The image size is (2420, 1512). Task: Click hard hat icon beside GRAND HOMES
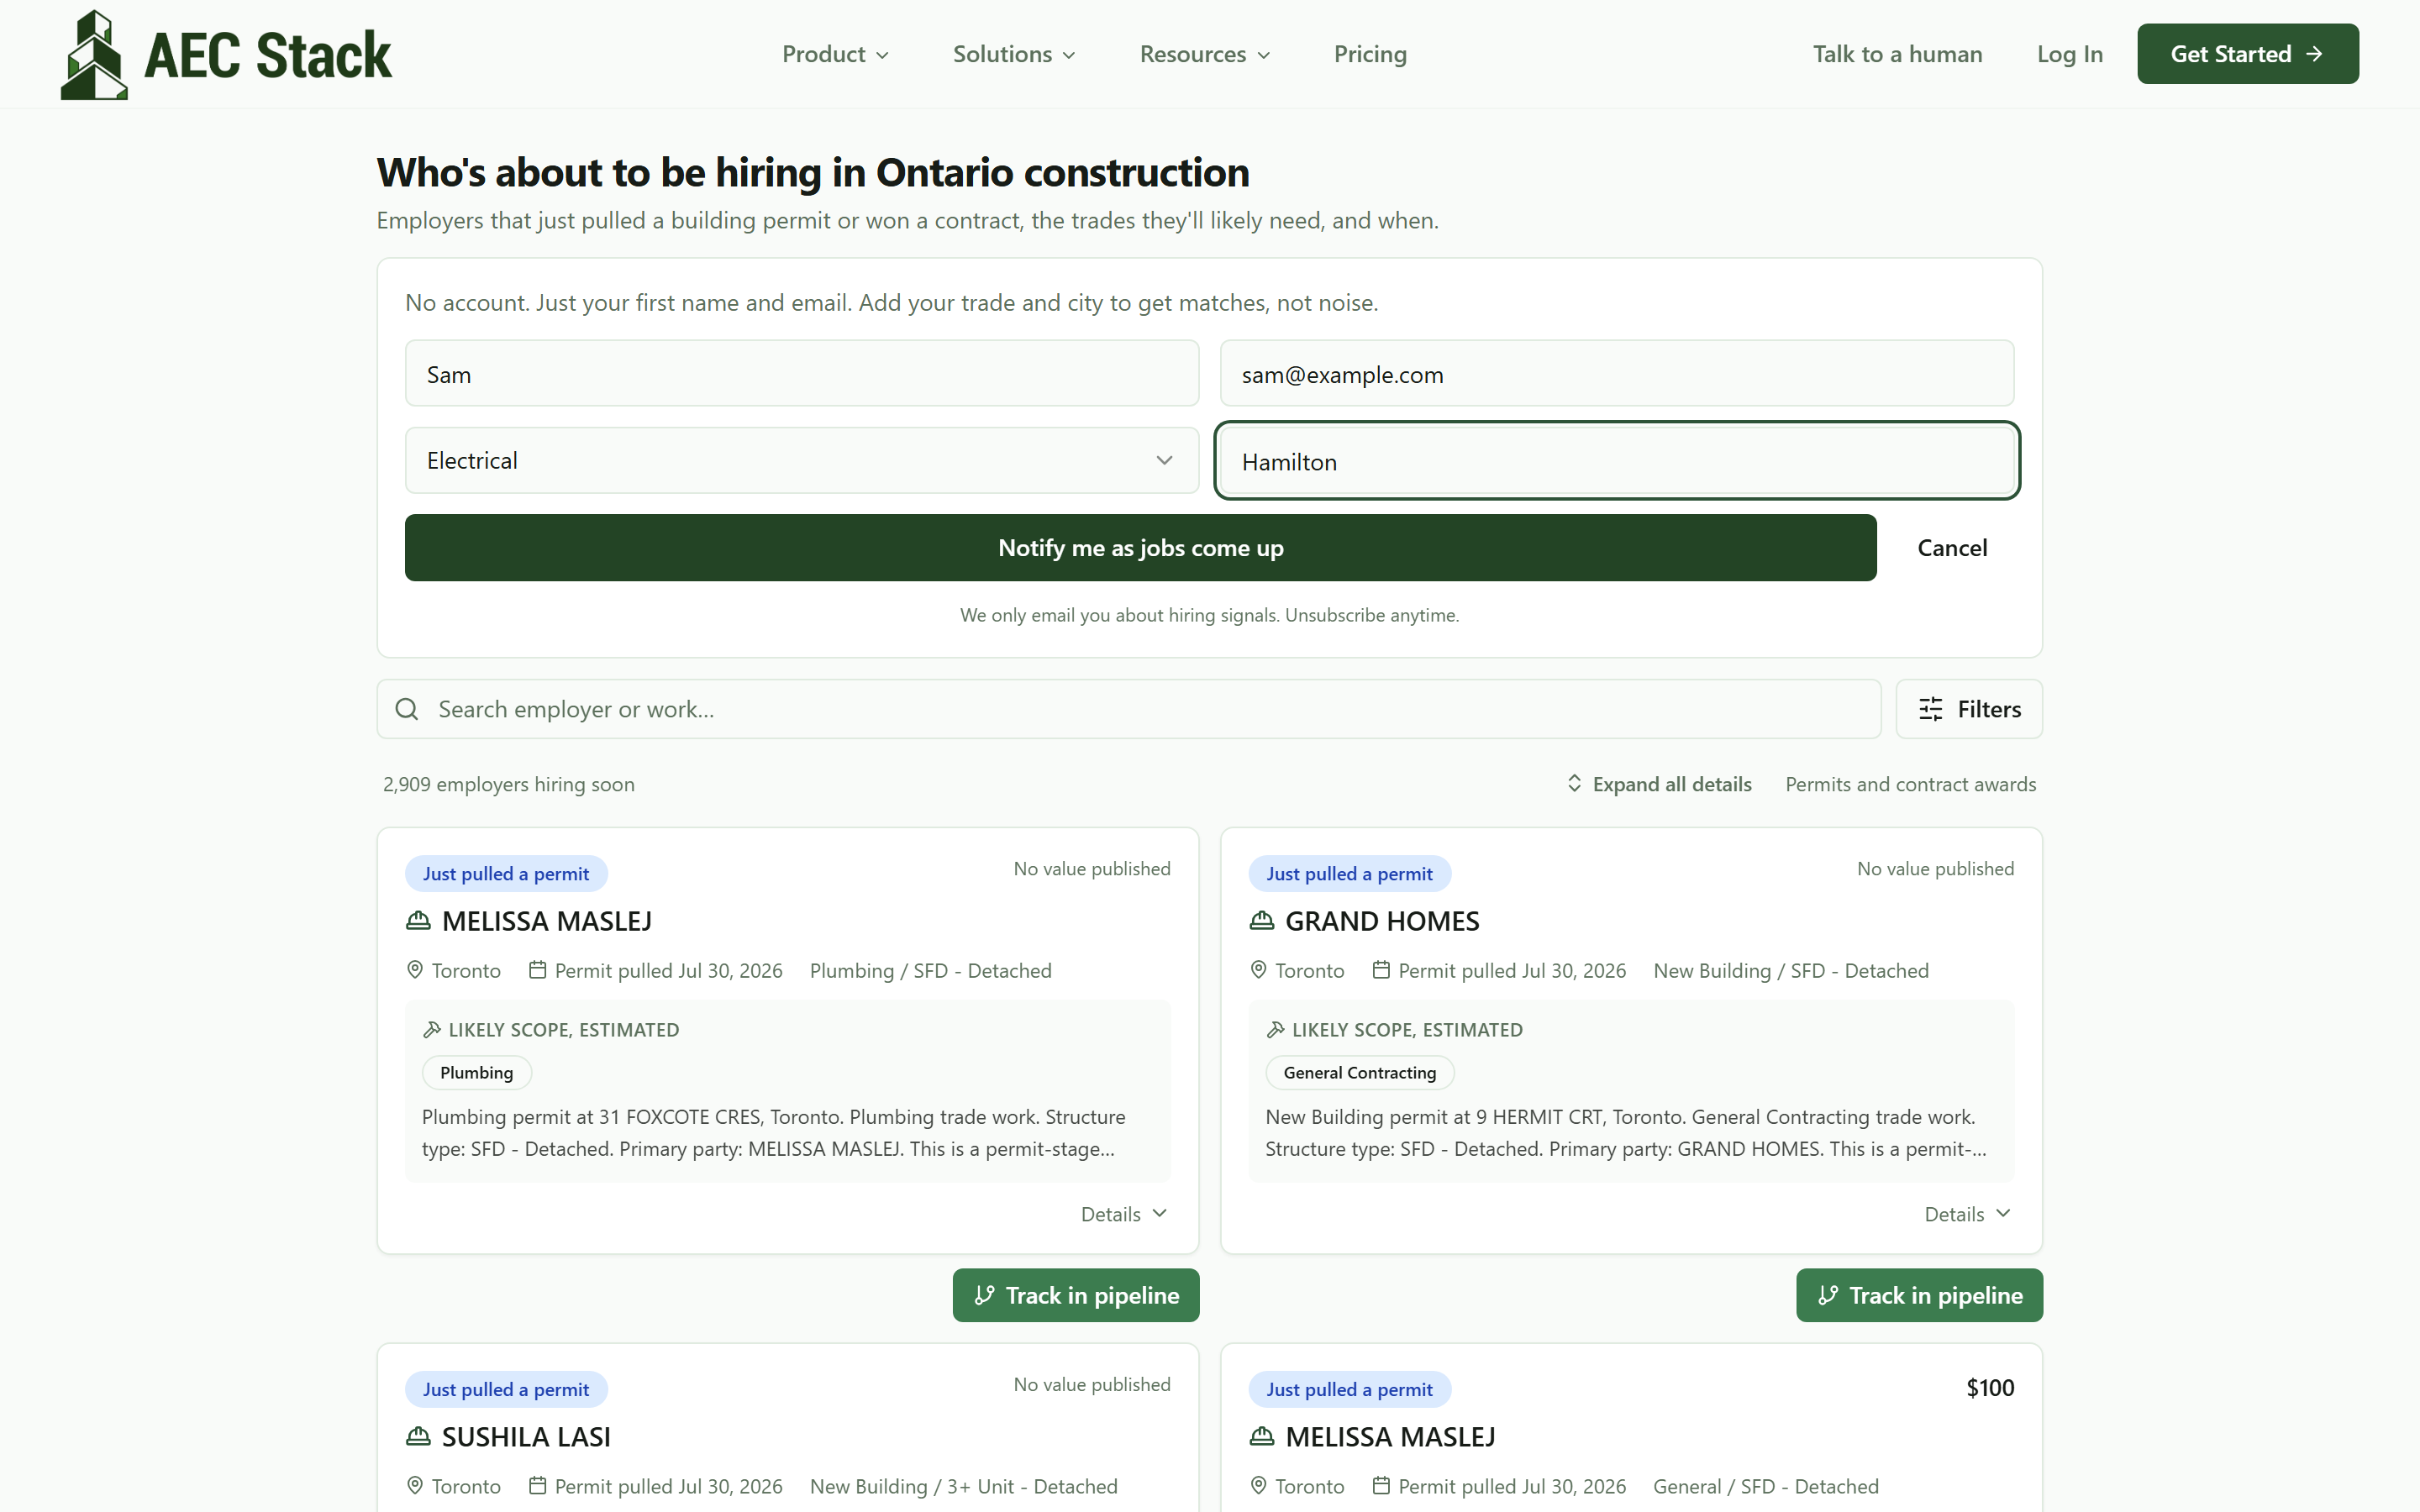click(1262, 920)
